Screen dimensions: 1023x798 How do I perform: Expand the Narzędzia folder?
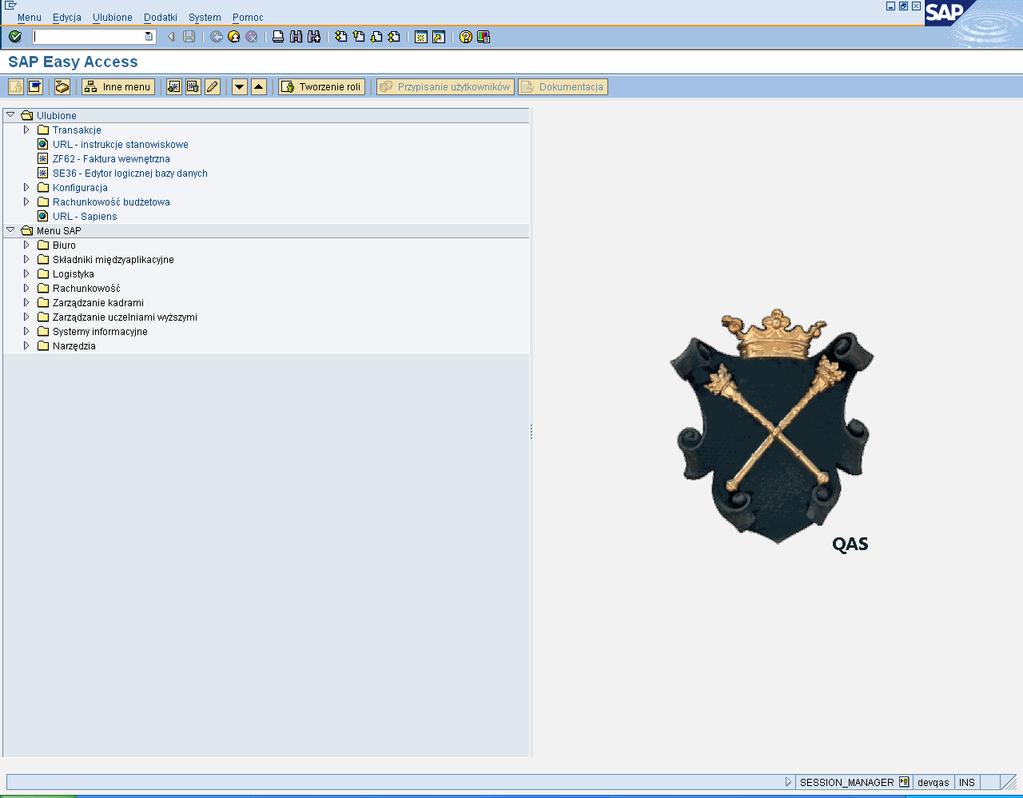27,345
